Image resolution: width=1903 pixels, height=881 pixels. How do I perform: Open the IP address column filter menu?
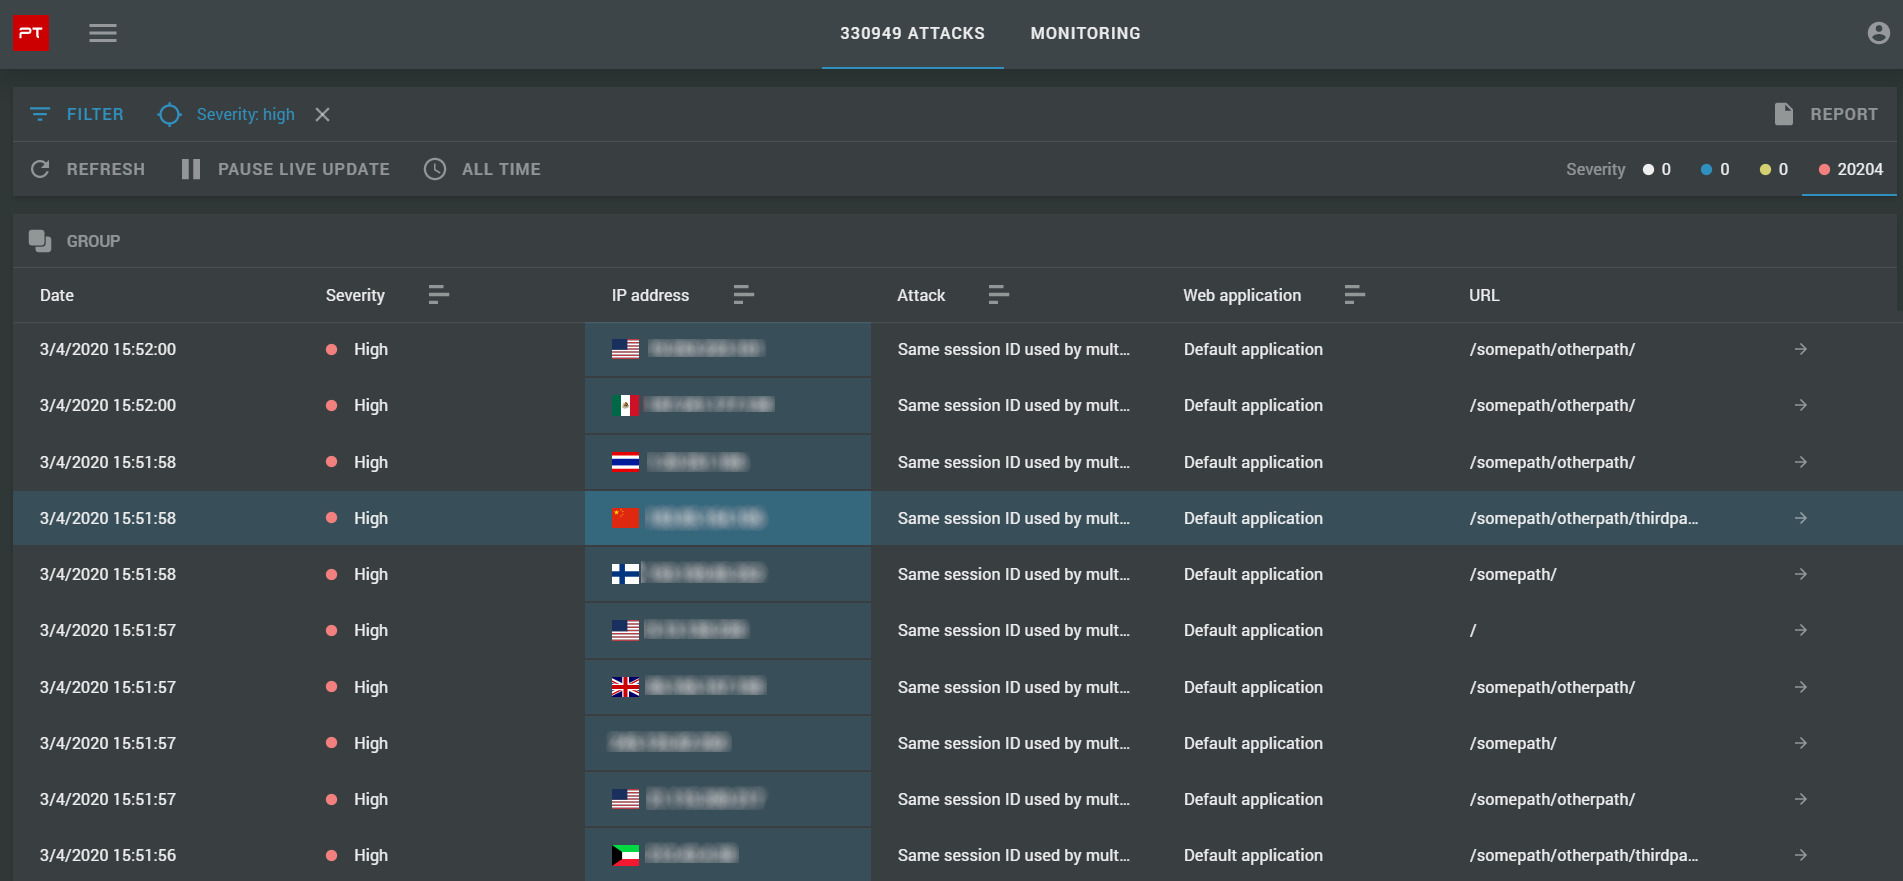coord(743,295)
